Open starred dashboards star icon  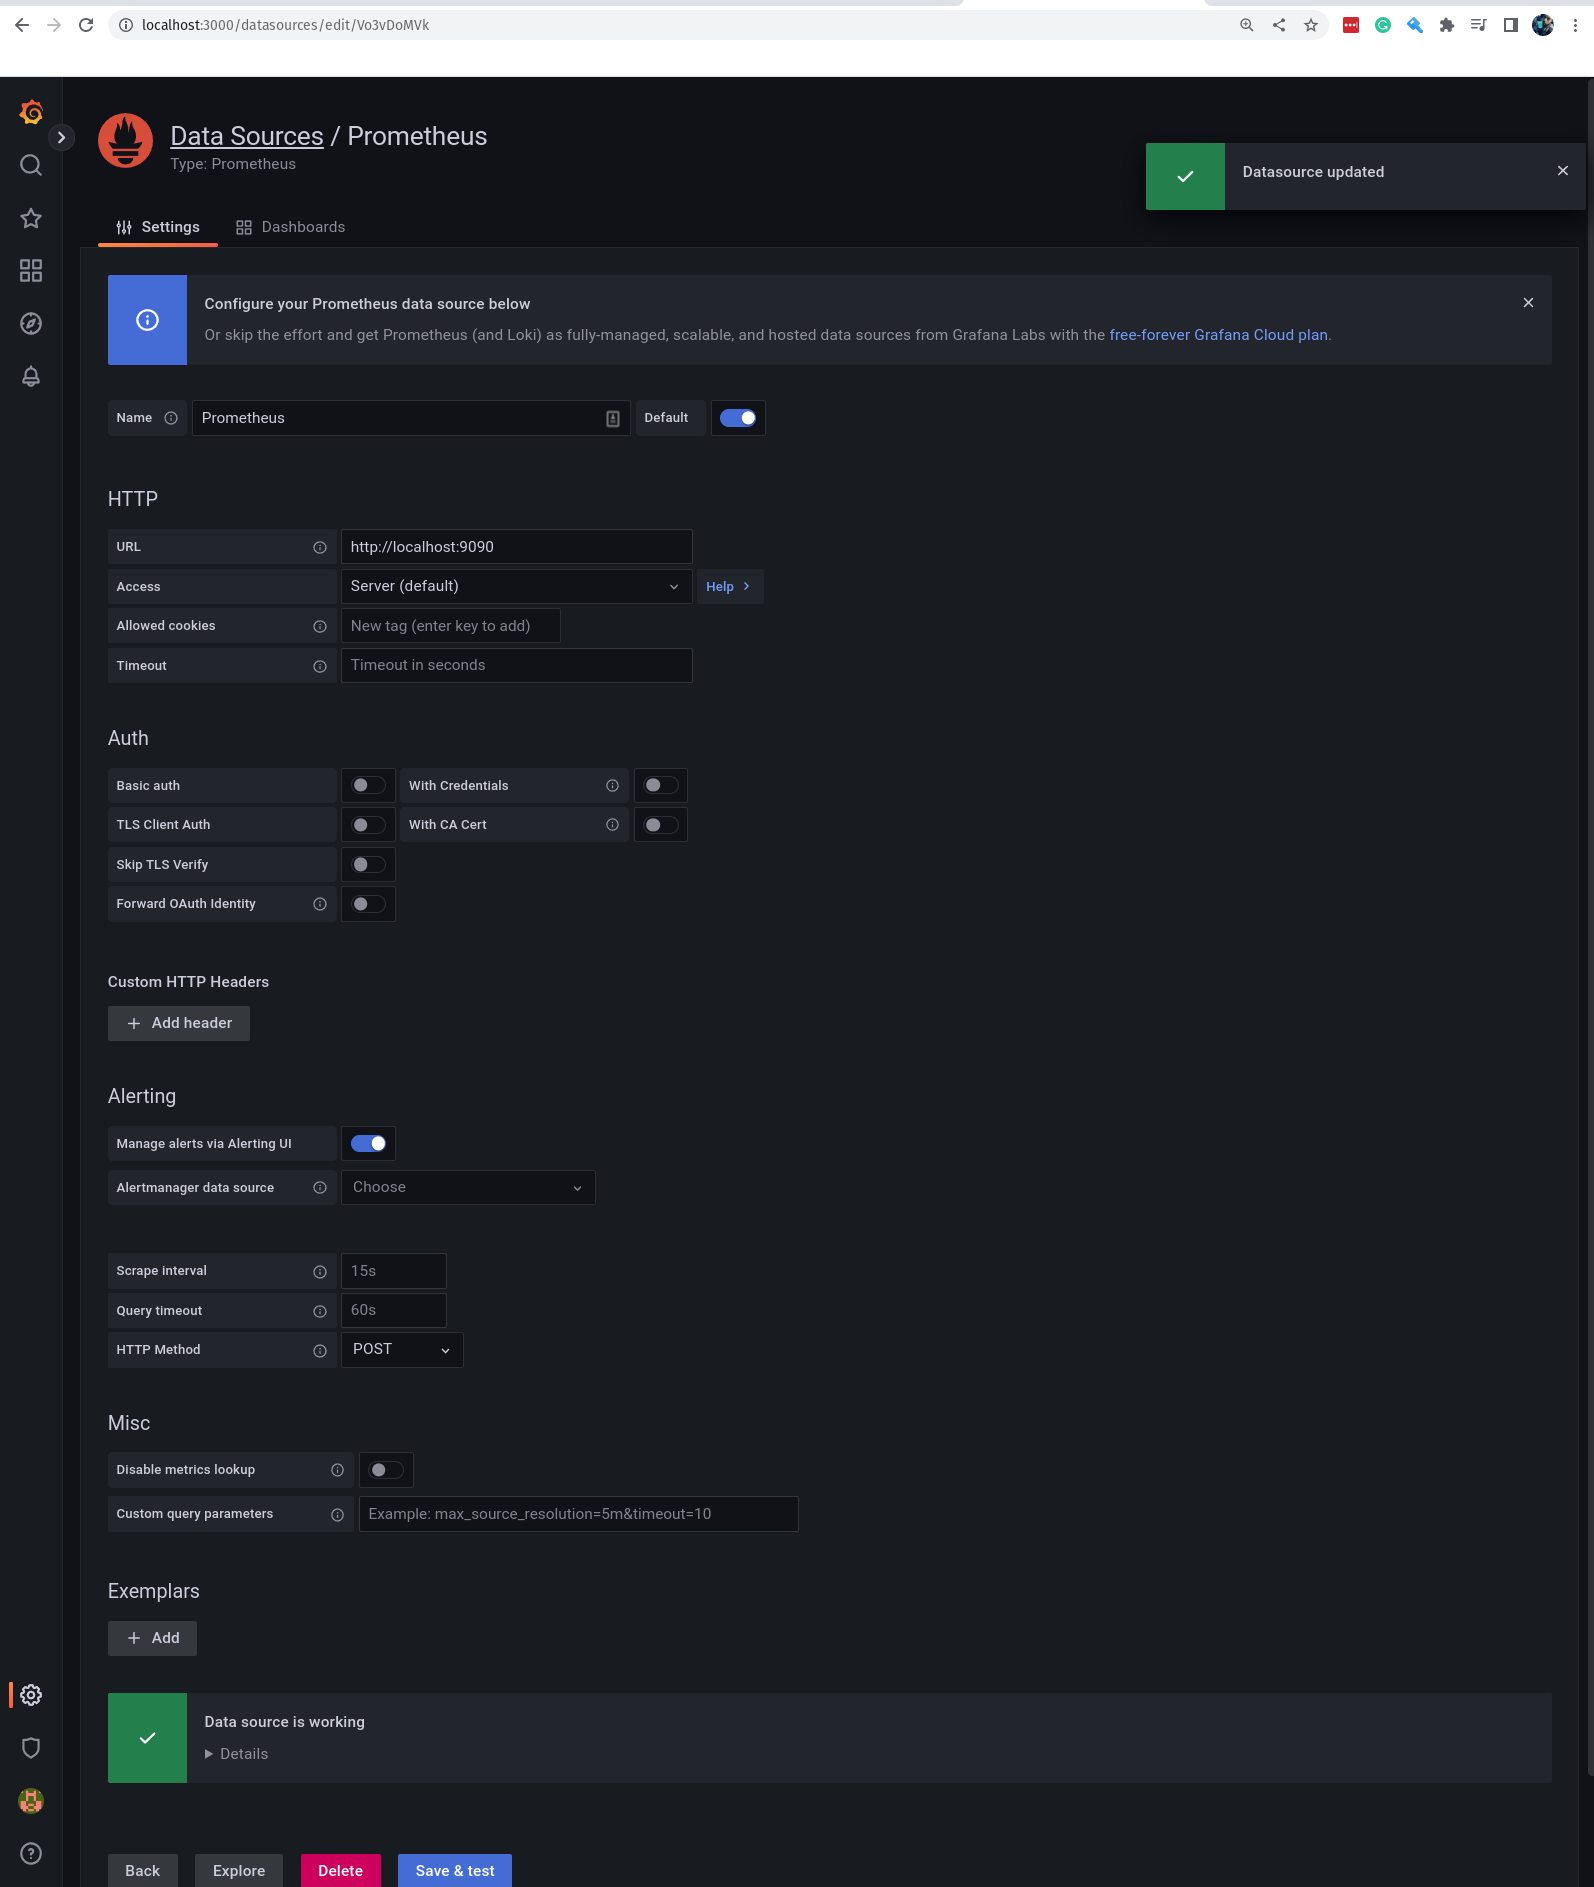pos(31,218)
